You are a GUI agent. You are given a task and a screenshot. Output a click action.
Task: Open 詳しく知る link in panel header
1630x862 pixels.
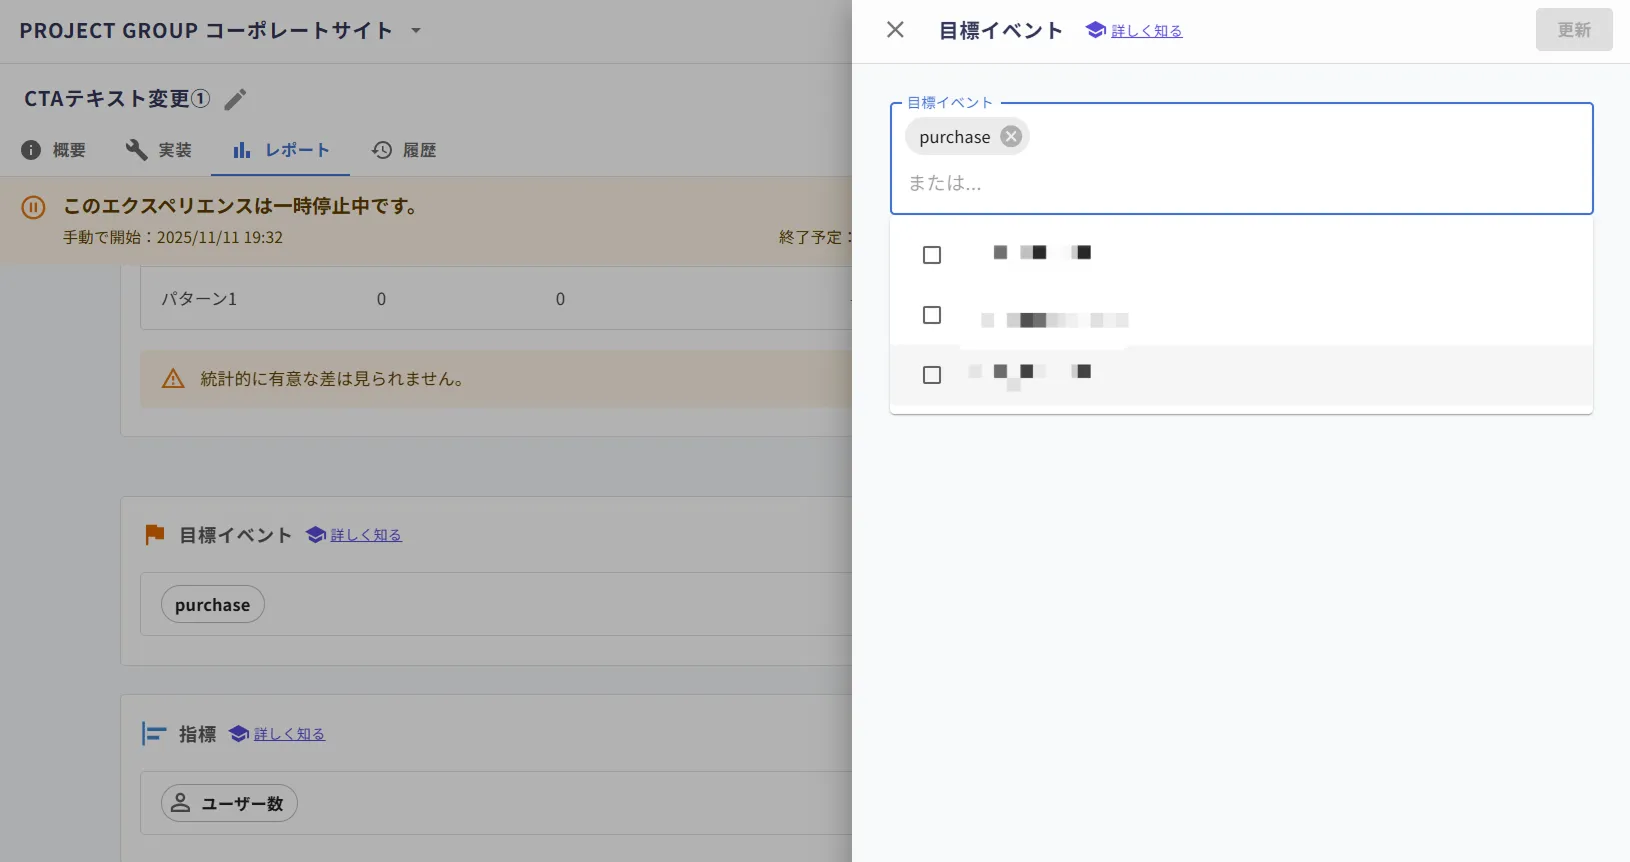point(1147,31)
